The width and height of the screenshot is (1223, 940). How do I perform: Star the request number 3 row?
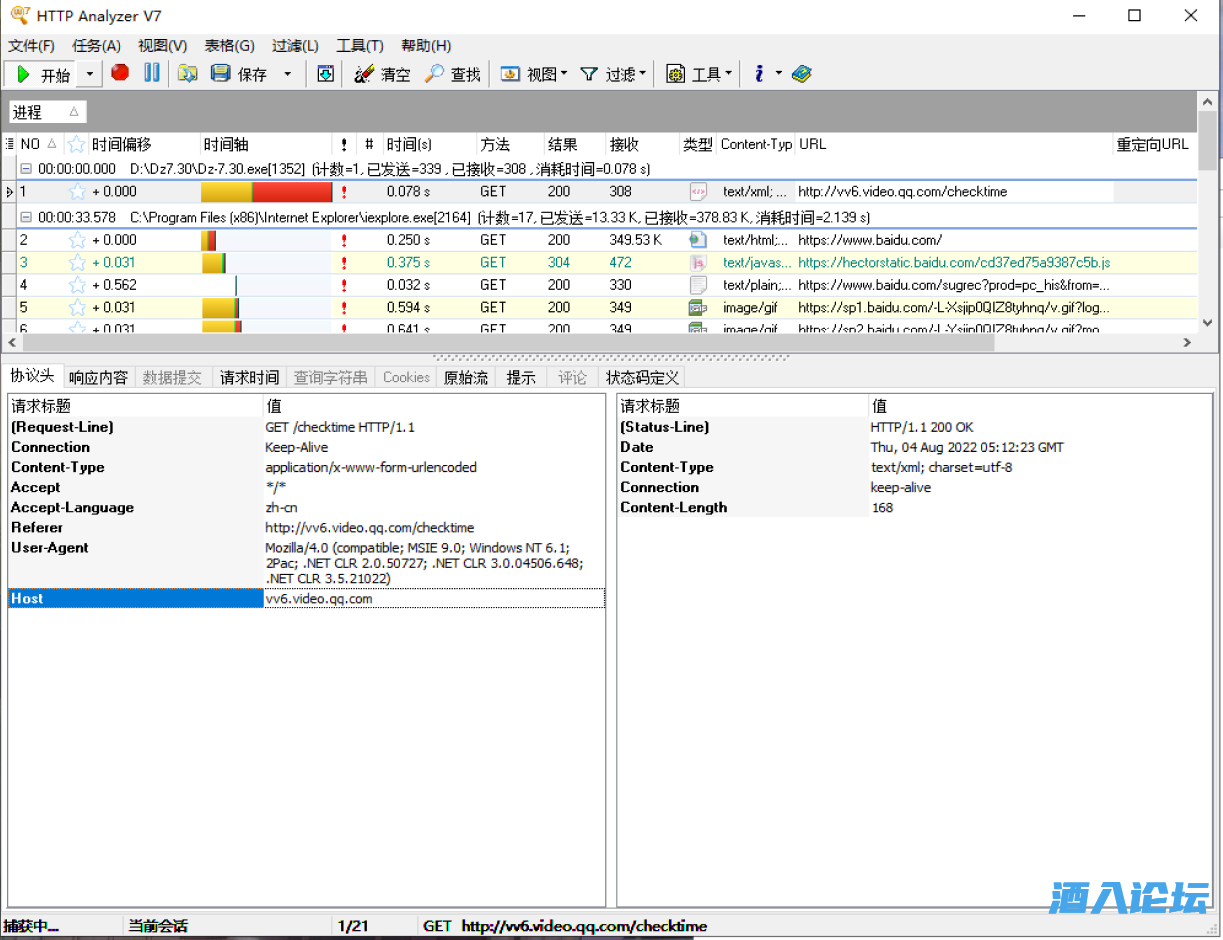click(77, 263)
